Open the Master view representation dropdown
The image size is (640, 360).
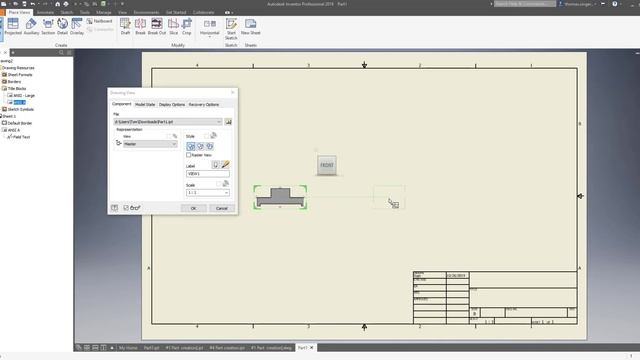[174, 144]
